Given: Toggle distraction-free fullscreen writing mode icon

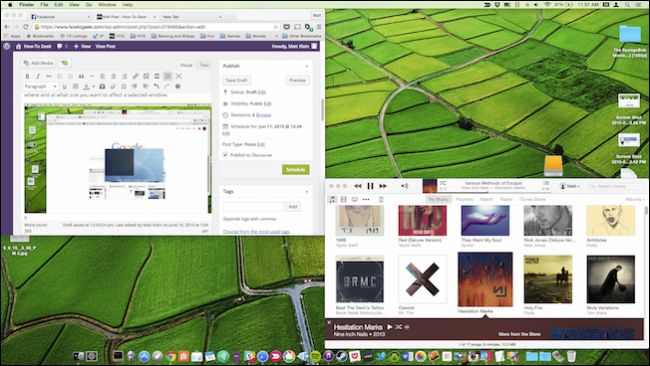Looking at the screenshot, I should (179, 76).
